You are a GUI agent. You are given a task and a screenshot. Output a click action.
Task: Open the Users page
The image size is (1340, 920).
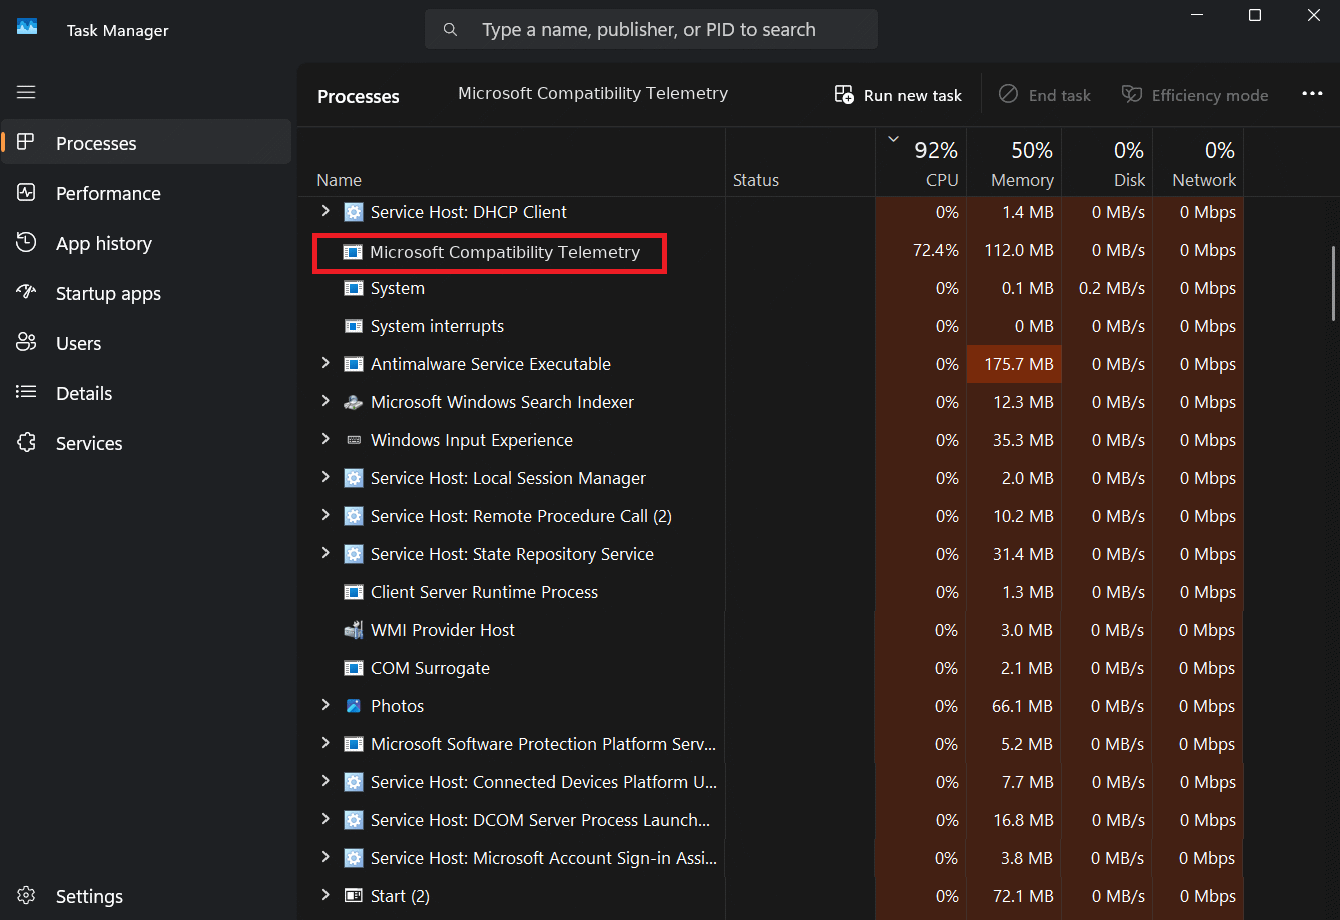78,343
